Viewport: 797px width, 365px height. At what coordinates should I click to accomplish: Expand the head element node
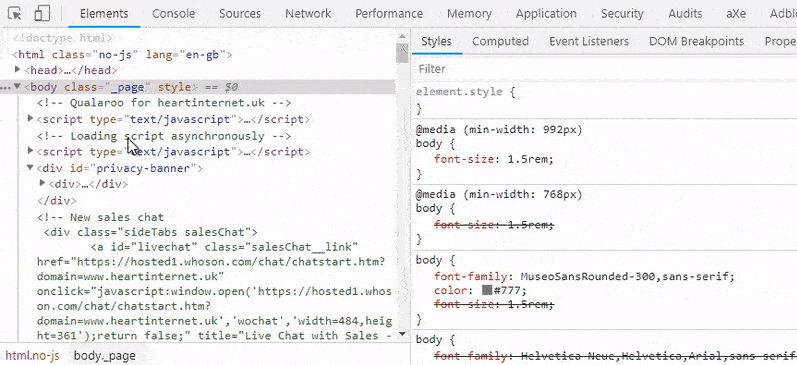[18, 70]
